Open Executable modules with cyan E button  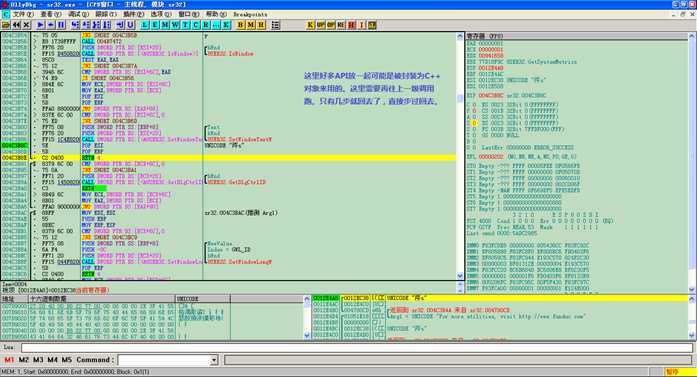click(155, 25)
